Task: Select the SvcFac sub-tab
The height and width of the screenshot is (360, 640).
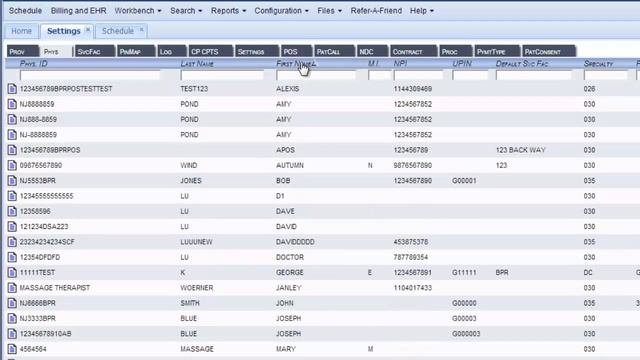Action: coord(95,51)
